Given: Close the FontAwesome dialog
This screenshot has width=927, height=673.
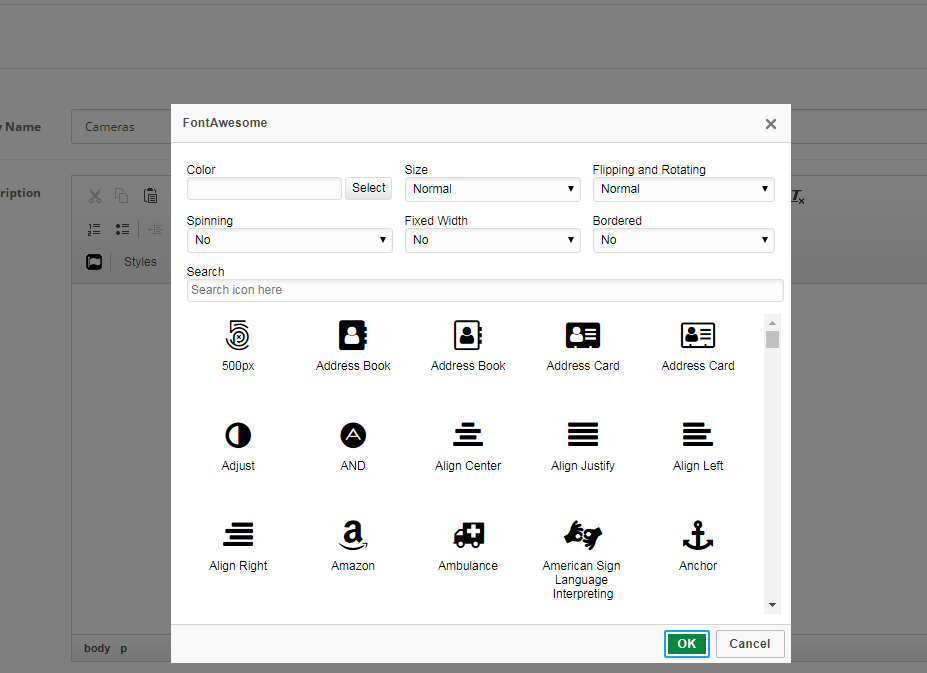Looking at the screenshot, I should click(x=770, y=124).
